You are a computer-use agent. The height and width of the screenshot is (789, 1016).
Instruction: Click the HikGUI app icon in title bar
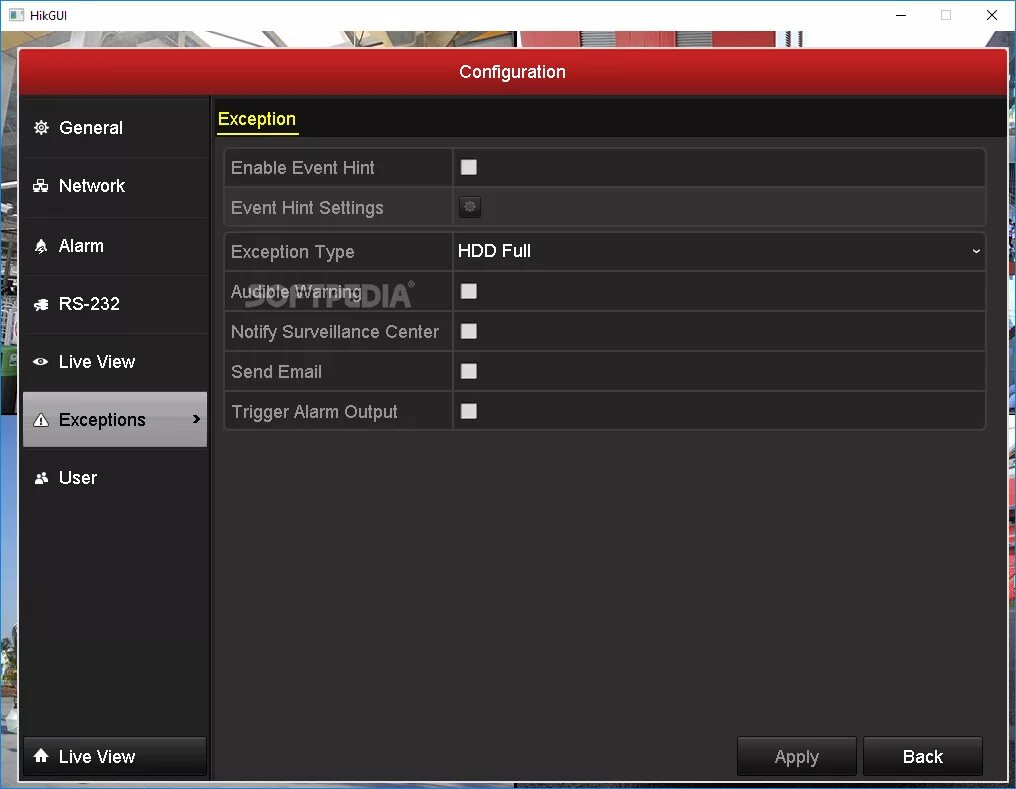[16, 15]
